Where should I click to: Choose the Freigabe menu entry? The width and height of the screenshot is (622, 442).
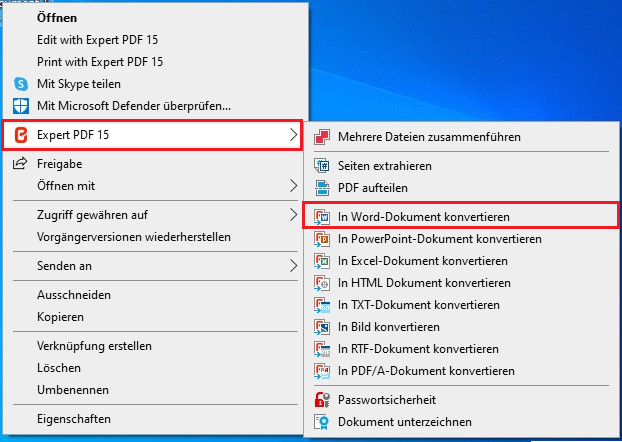point(60,164)
